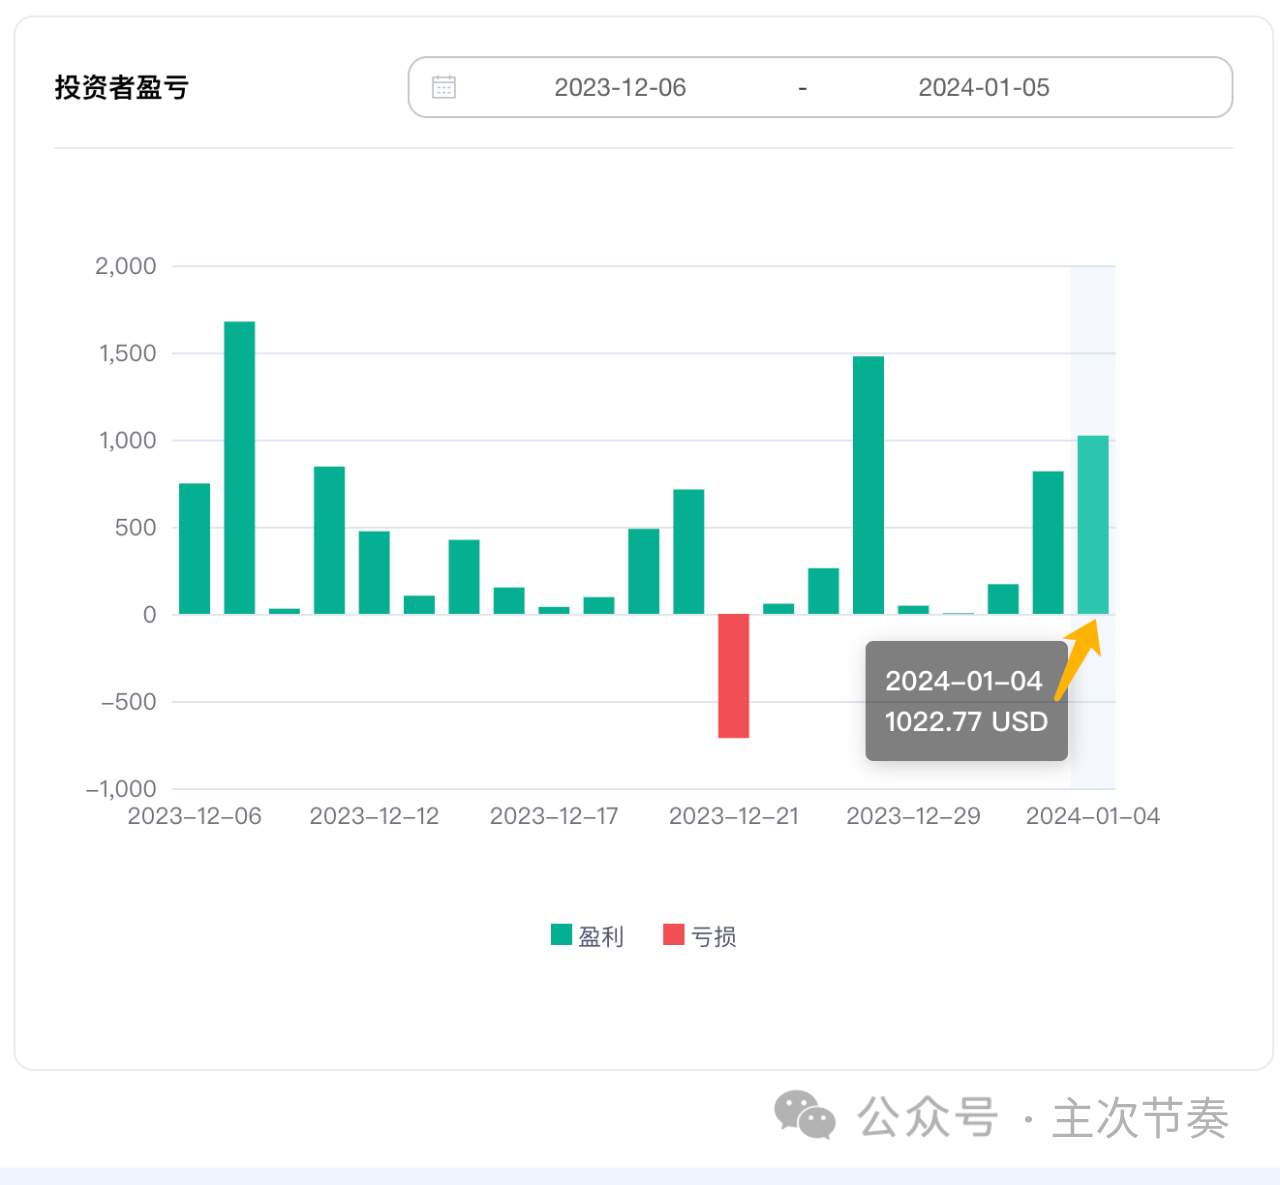Click the 投资者盈亏 panel title
Screen dimensions: 1280x1185
point(122,88)
